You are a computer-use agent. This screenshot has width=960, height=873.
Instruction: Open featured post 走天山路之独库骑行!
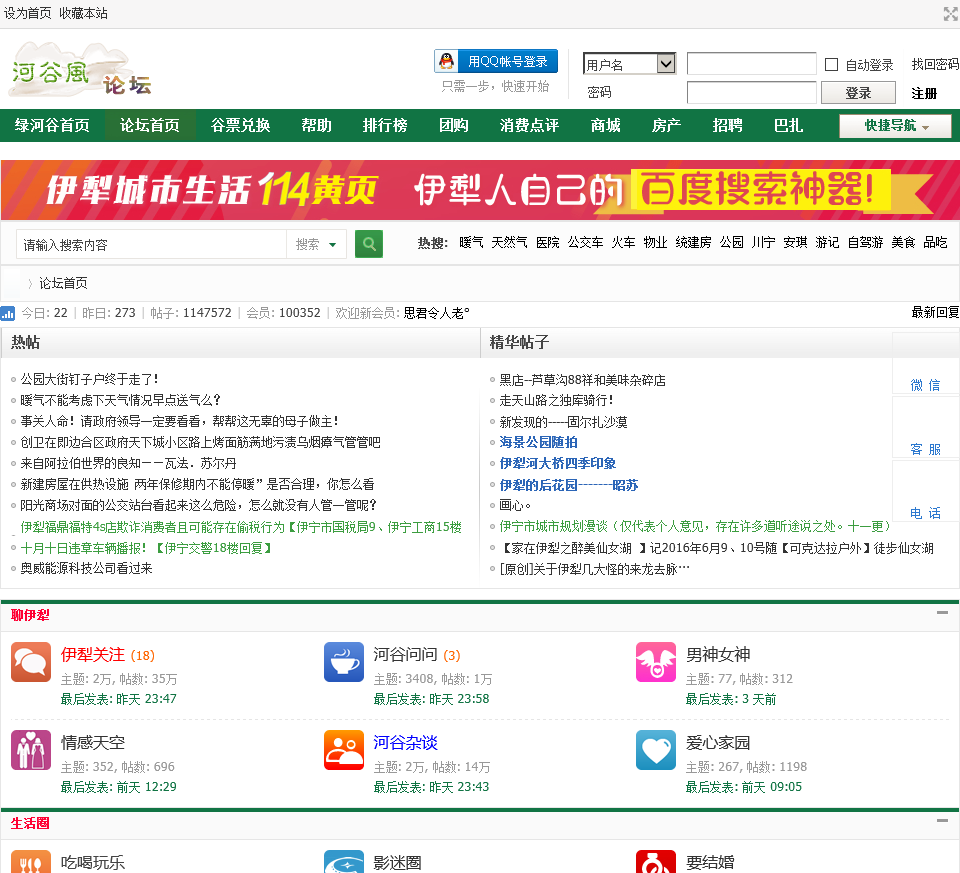557,400
